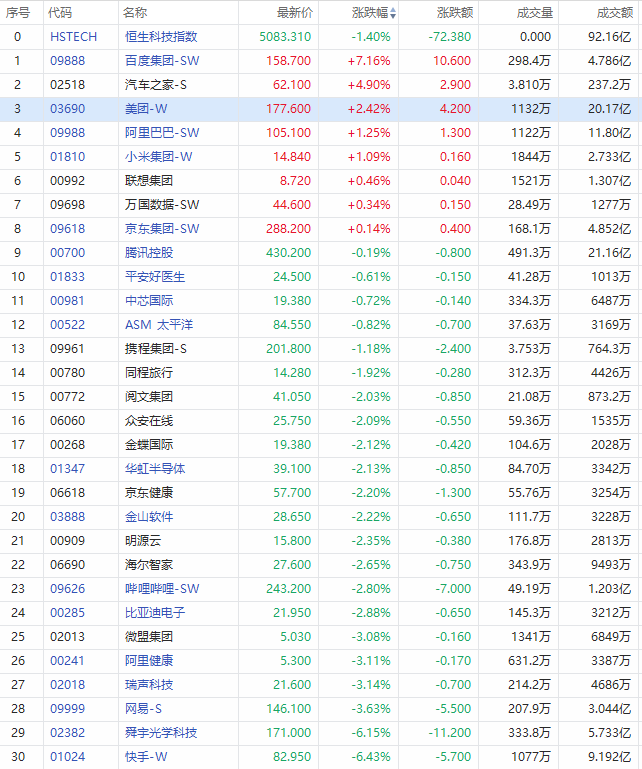
Task: Click 腾讯控股 turnover 21.16亿
Action: [x=610, y=253]
